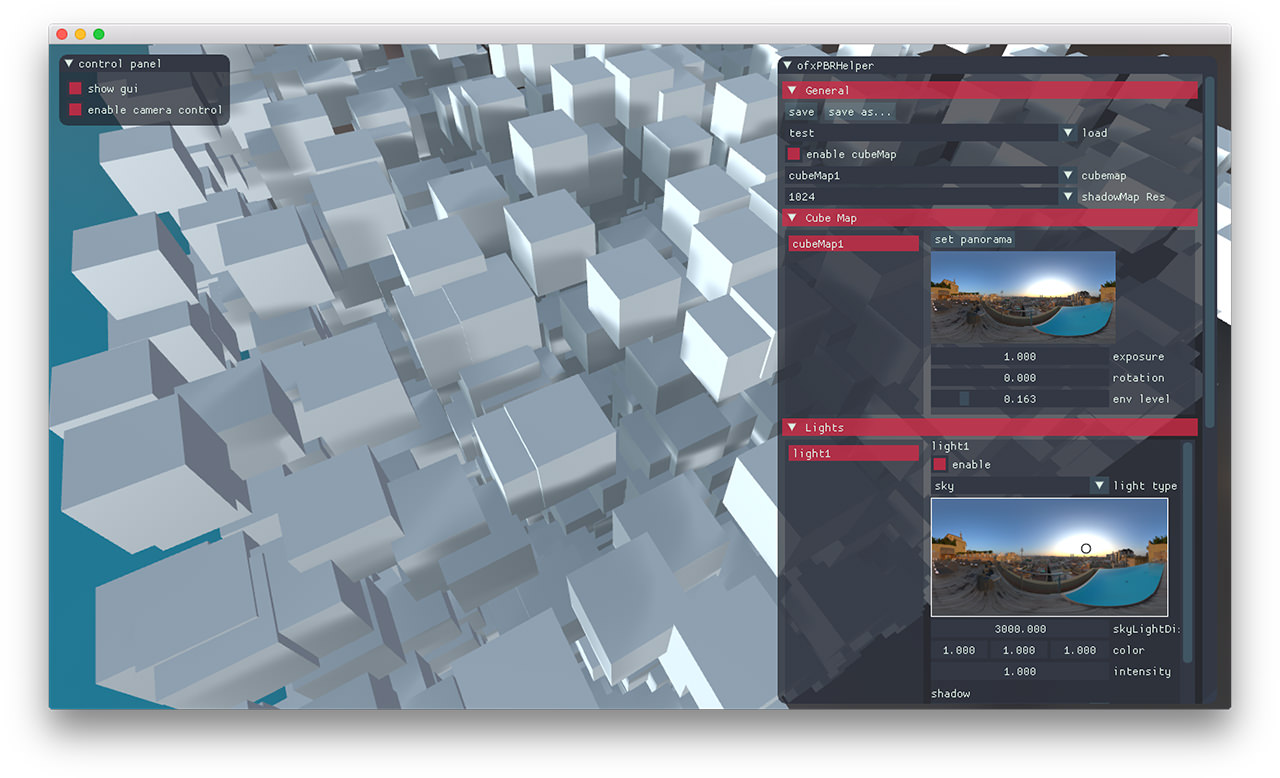
Task: Click the Lights panel inner scrollbar
Action: click(x=1188, y=552)
